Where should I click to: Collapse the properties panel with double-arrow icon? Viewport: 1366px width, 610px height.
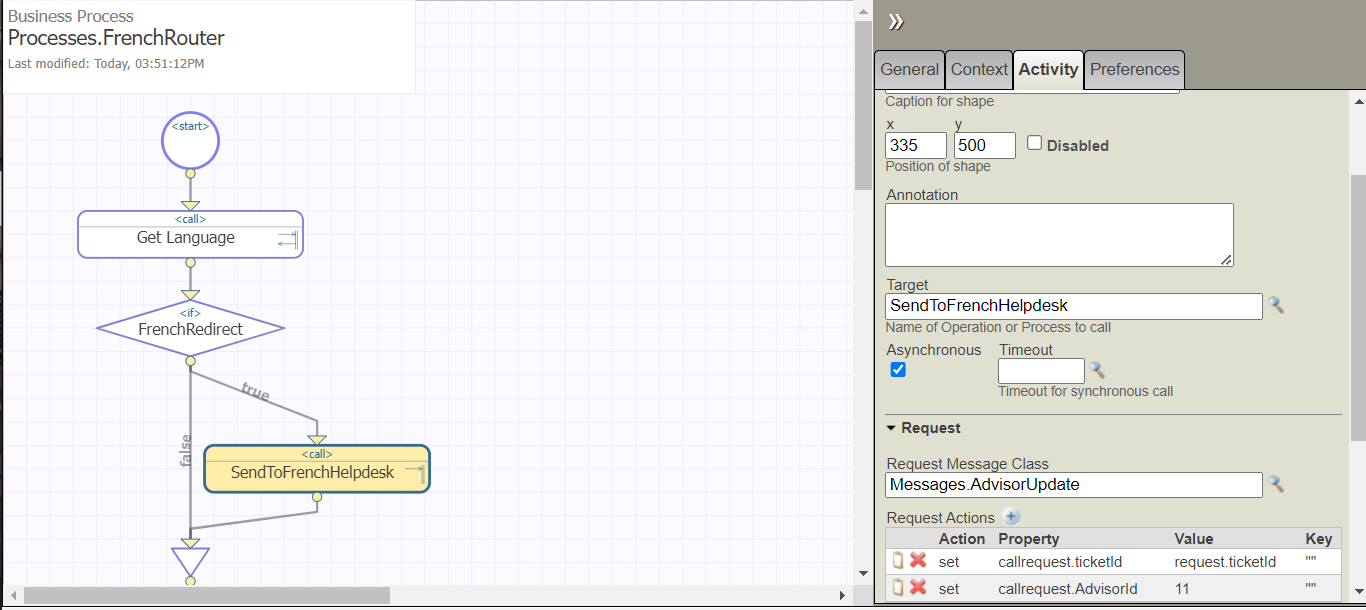896,22
